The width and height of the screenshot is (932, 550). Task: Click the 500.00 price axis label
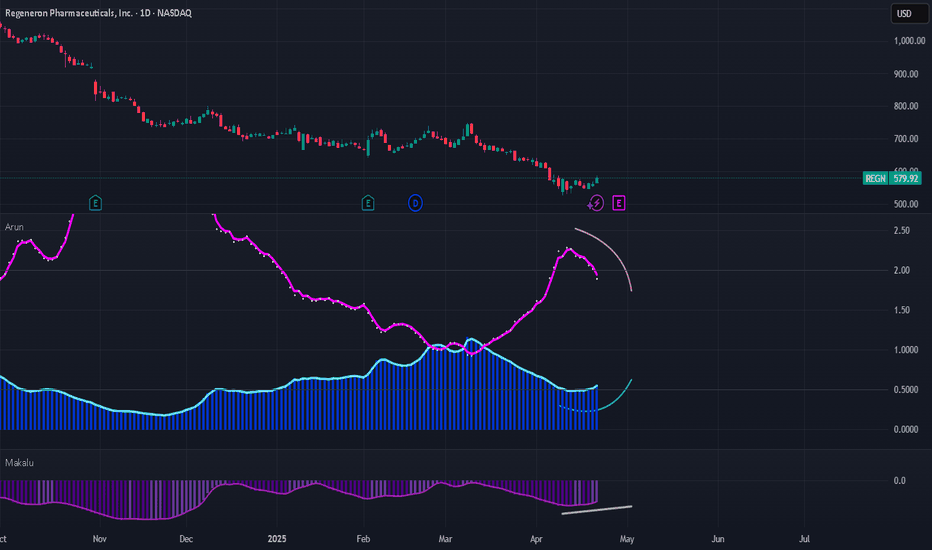[x=906, y=204]
